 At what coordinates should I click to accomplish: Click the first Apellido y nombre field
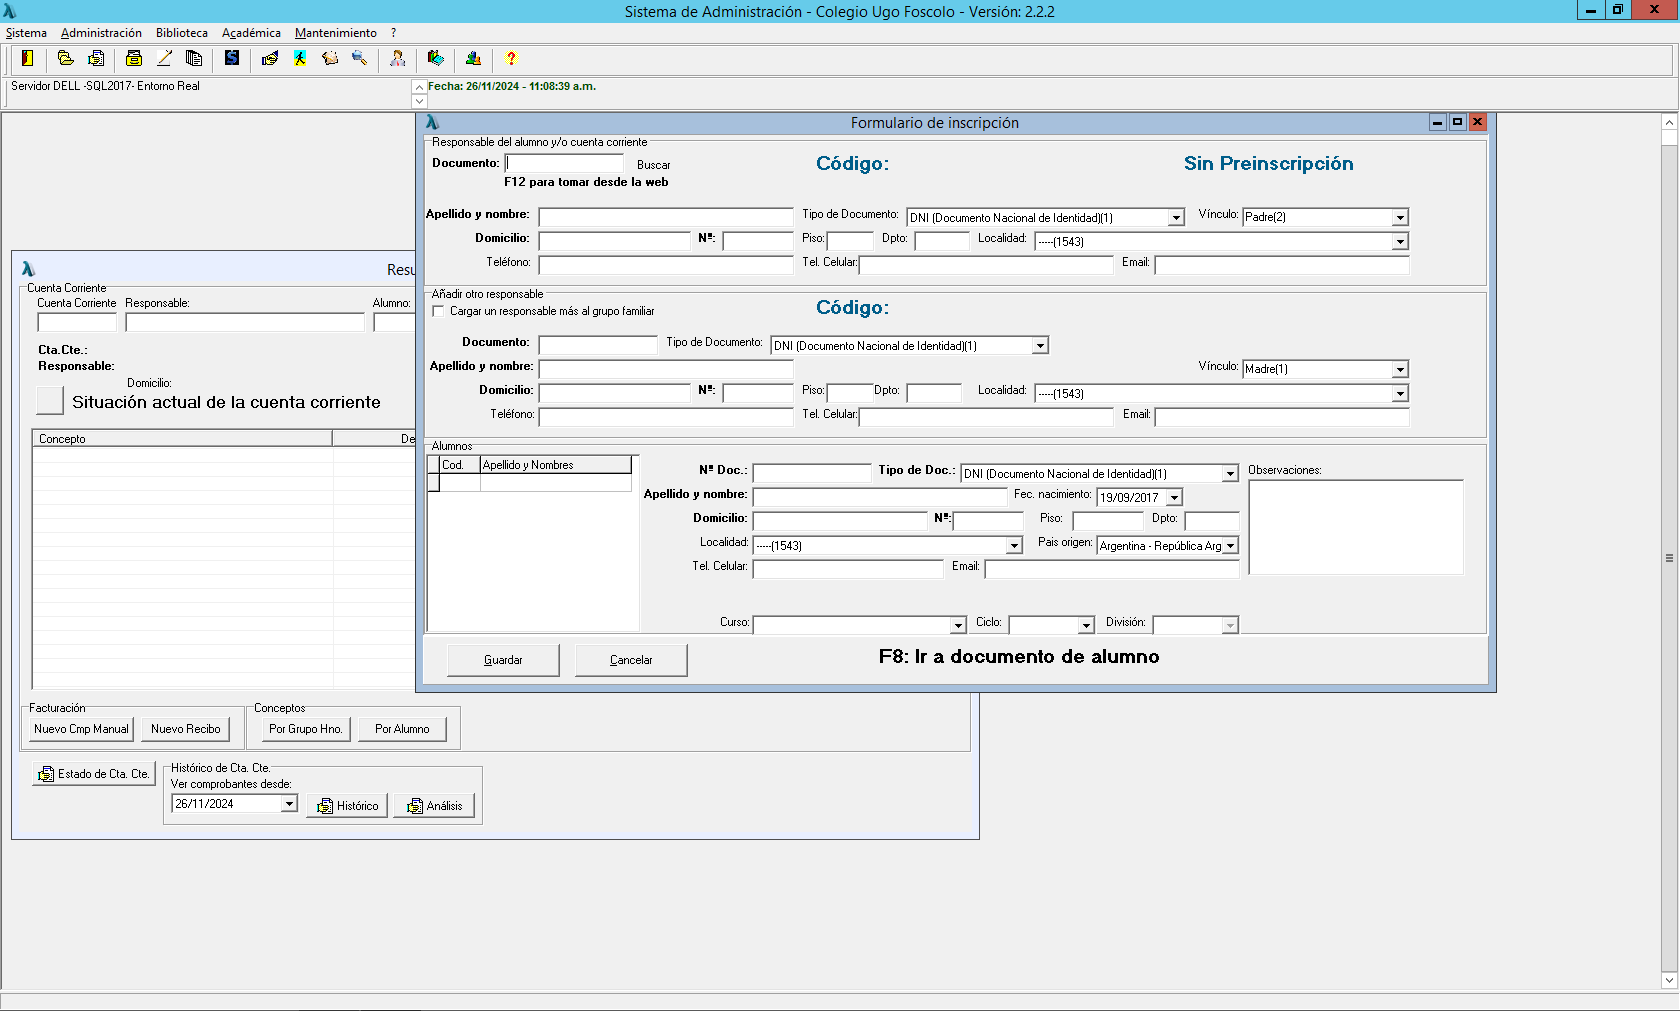[666, 217]
